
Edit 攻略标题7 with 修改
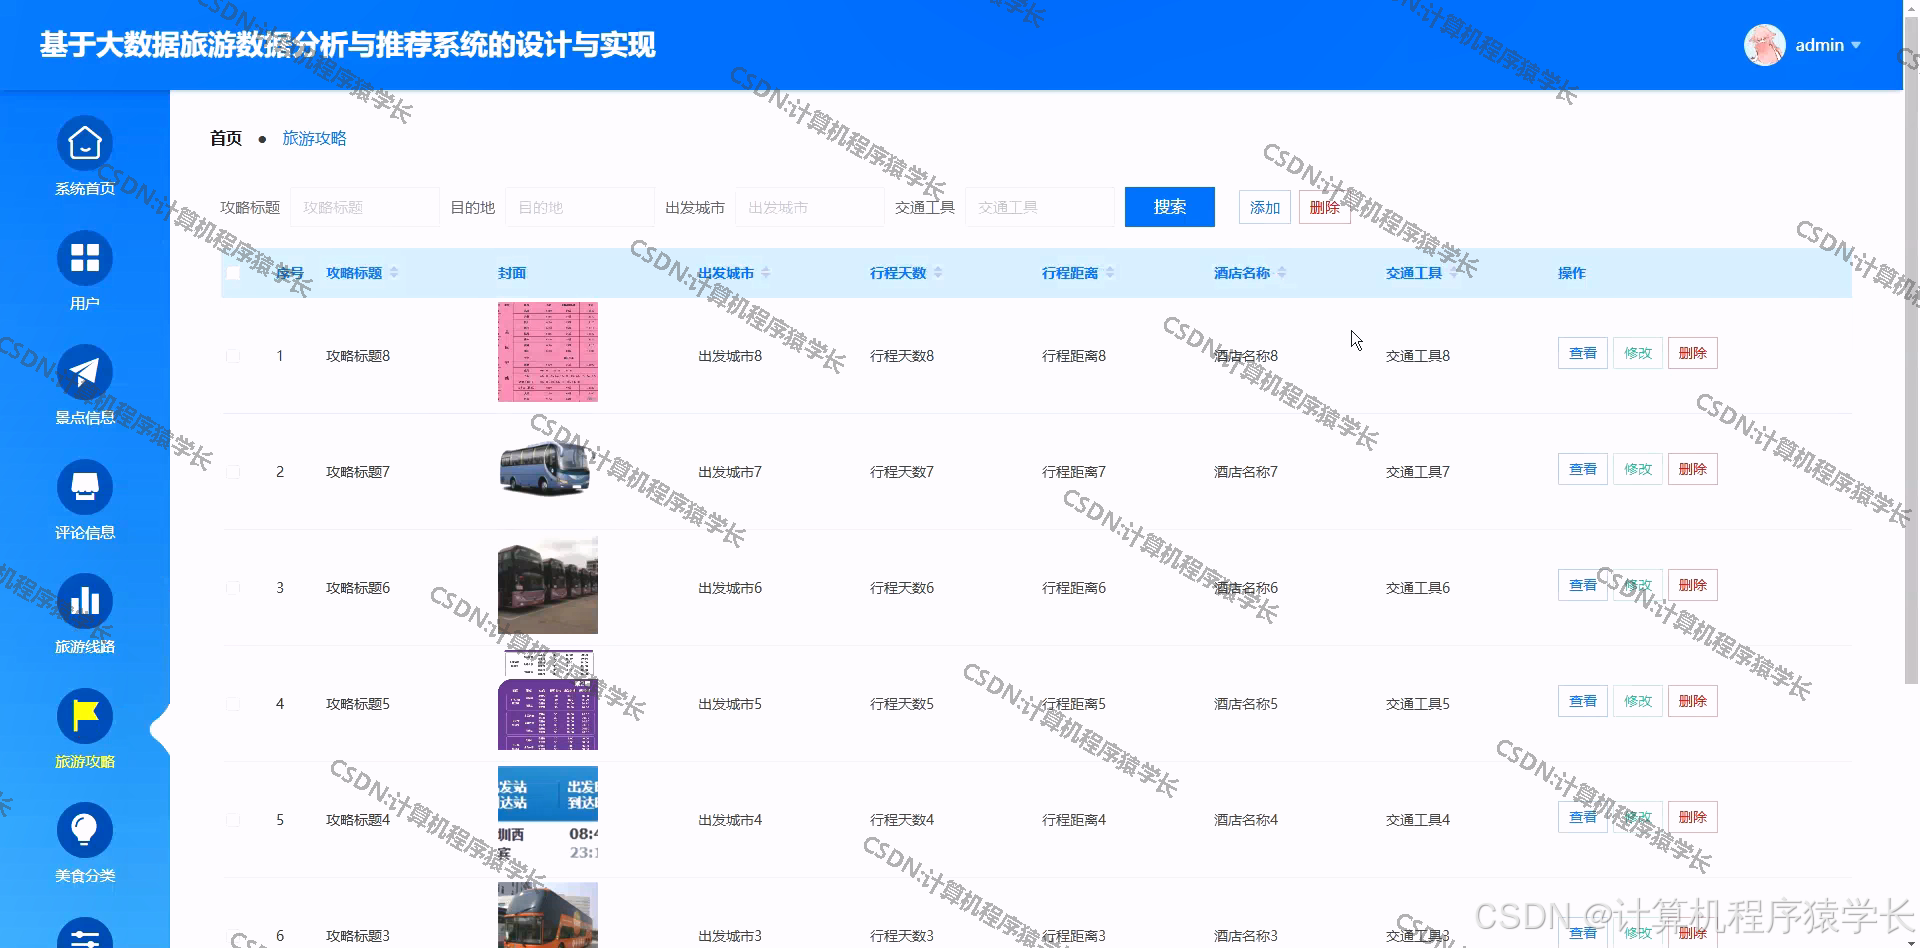pos(1638,469)
